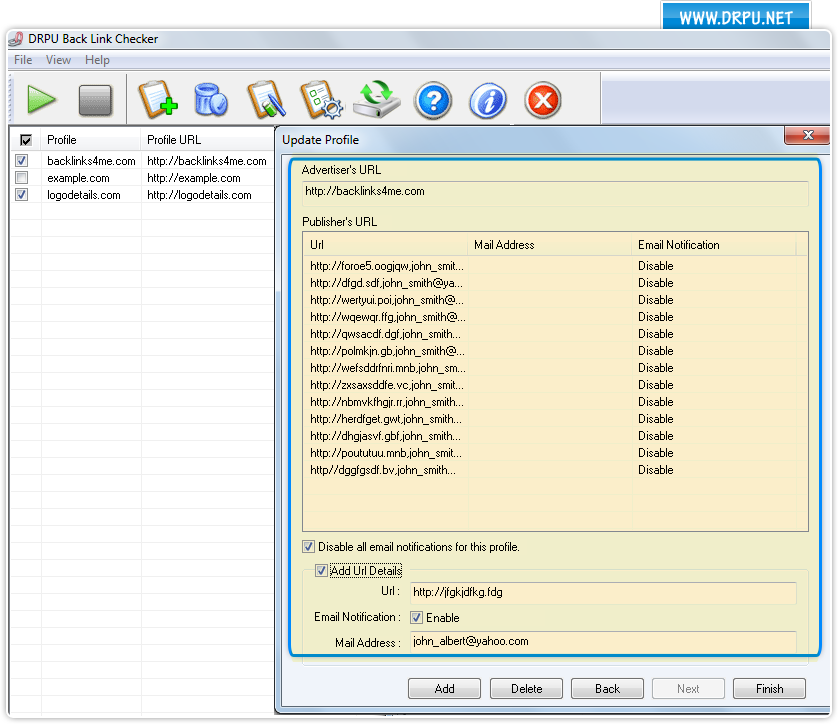
Task: Open the File menu
Action: pyautogui.click(x=23, y=60)
